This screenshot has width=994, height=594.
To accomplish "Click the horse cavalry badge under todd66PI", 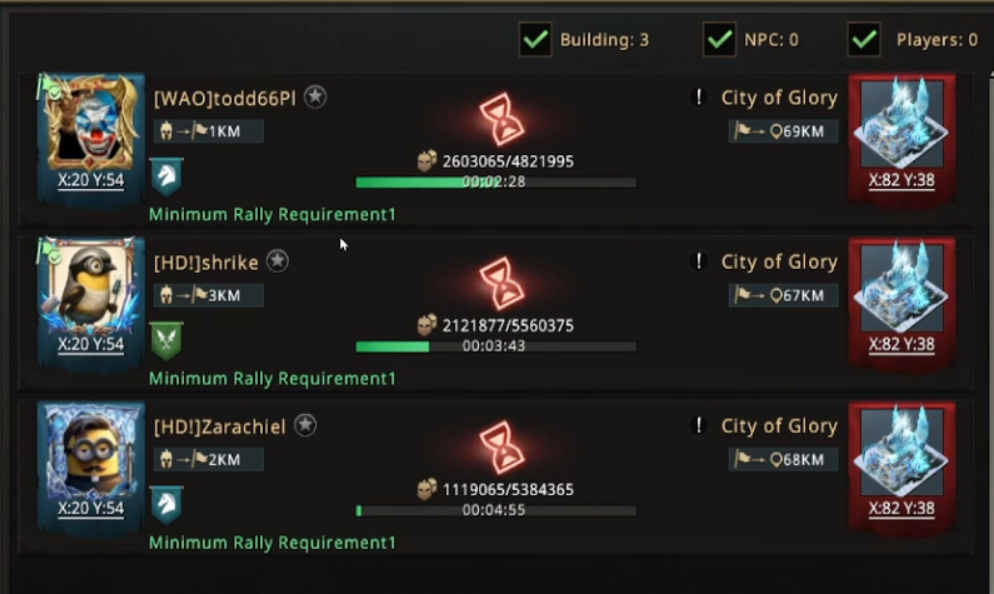I will click(x=166, y=176).
